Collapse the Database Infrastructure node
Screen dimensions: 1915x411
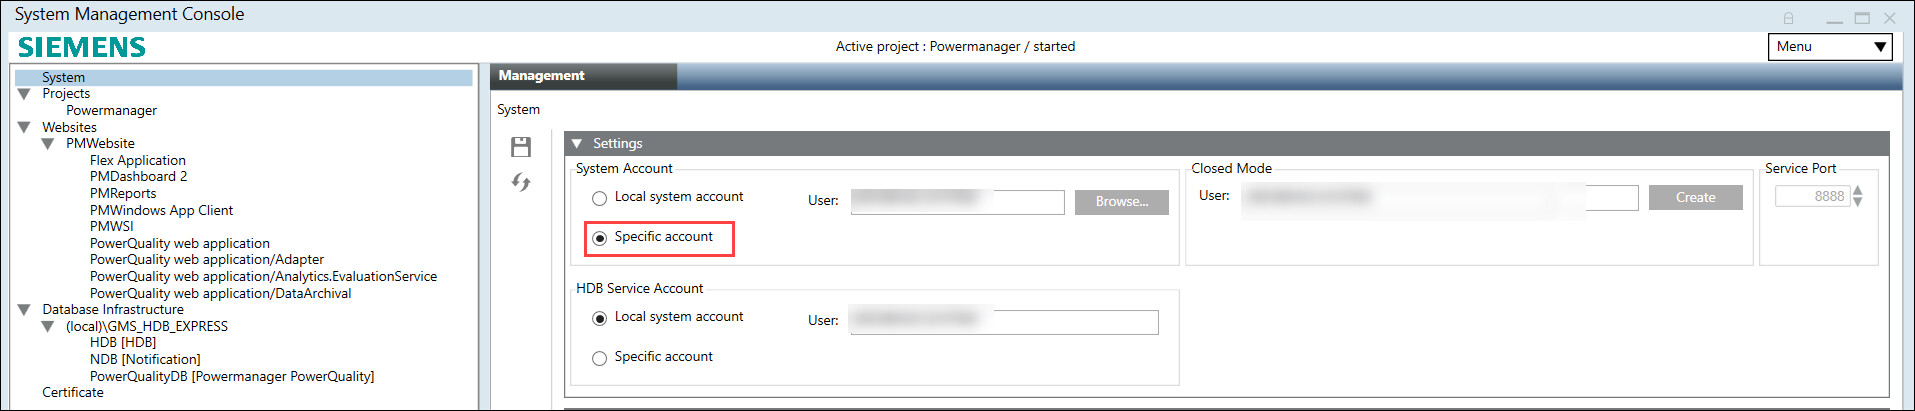(x=24, y=310)
